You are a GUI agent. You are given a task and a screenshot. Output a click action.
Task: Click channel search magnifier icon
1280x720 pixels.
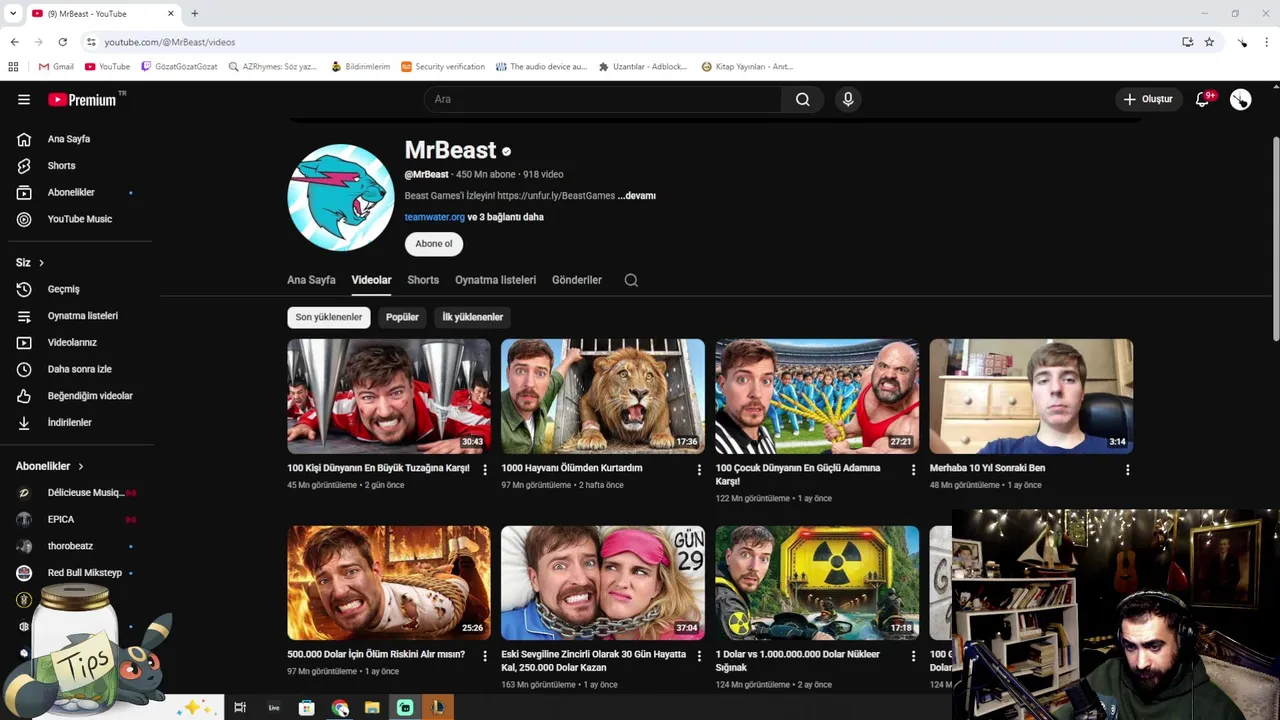pyautogui.click(x=631, y=280)
